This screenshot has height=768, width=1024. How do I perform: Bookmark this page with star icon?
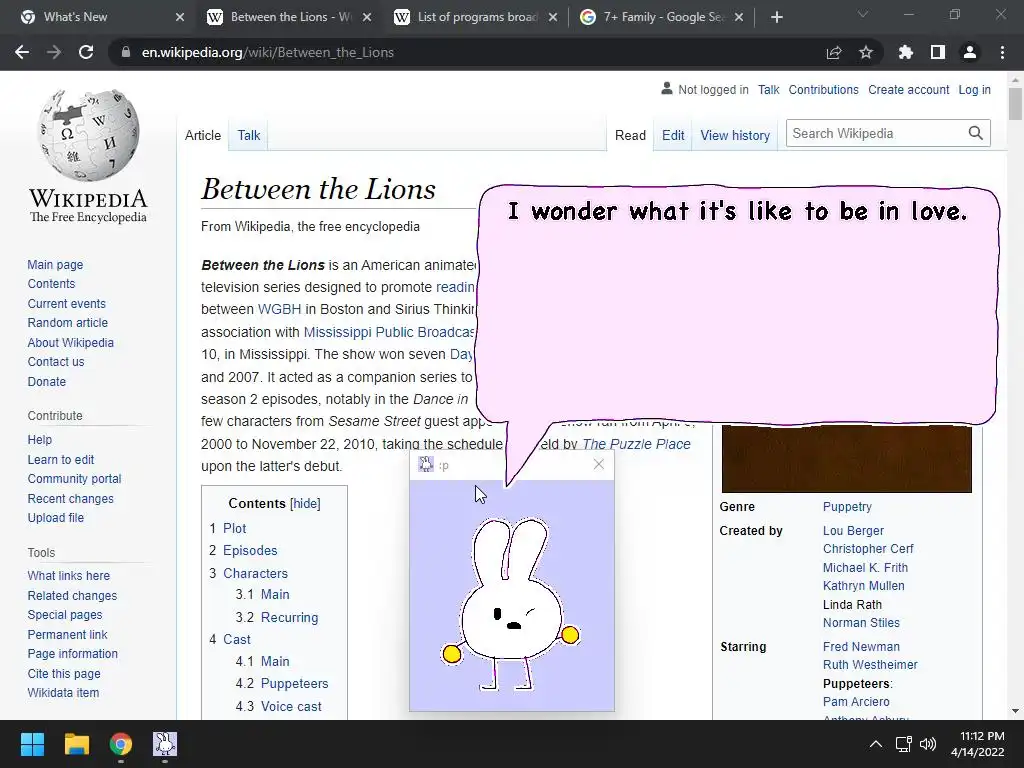pos(866,52)
